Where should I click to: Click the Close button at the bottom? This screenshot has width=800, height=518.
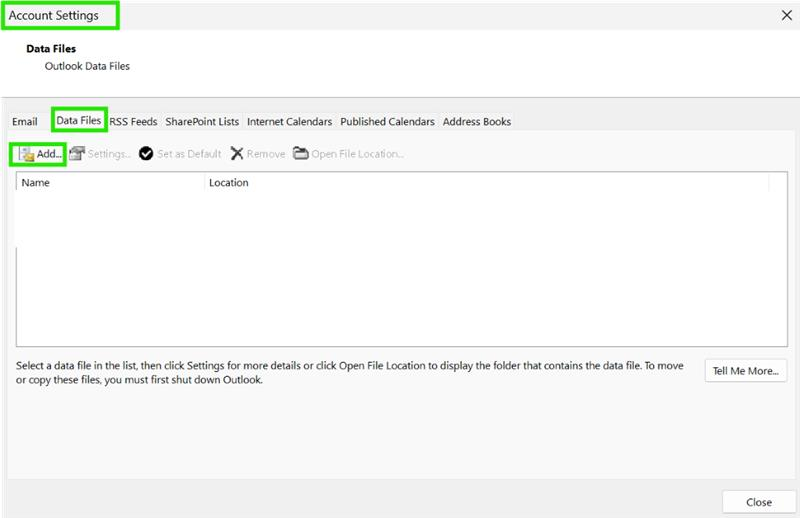759,502
